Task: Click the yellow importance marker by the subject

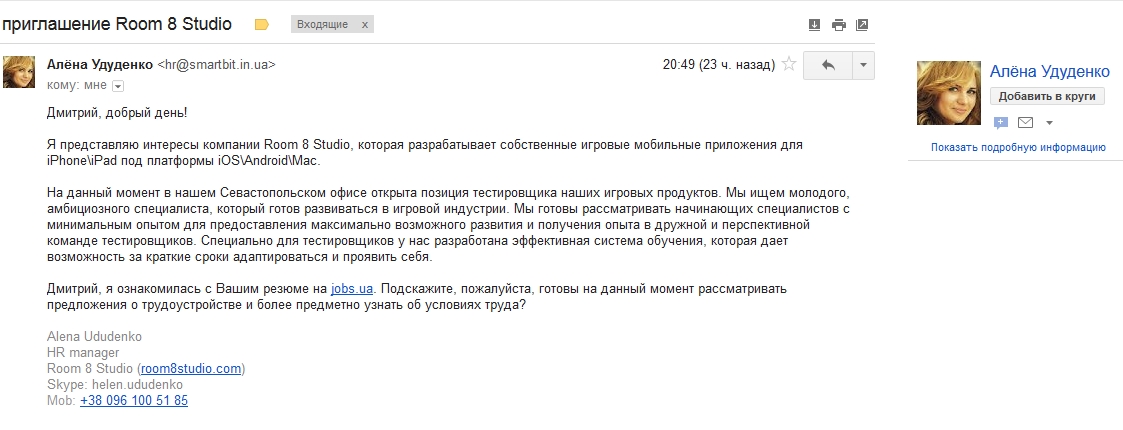Action: (x=262, y=24)
